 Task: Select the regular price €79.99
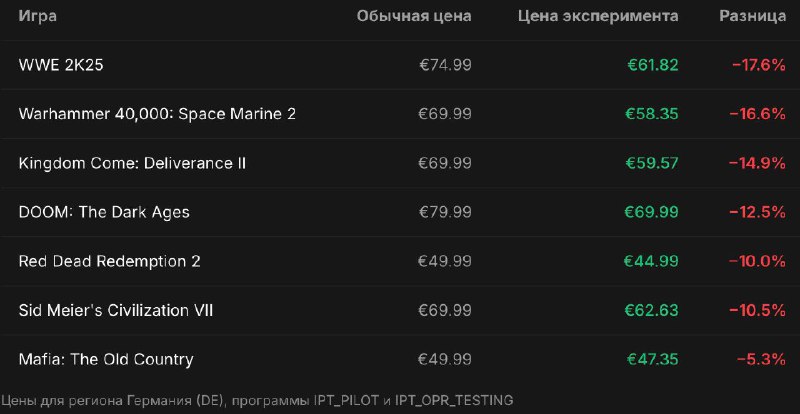tap(445, 212)
